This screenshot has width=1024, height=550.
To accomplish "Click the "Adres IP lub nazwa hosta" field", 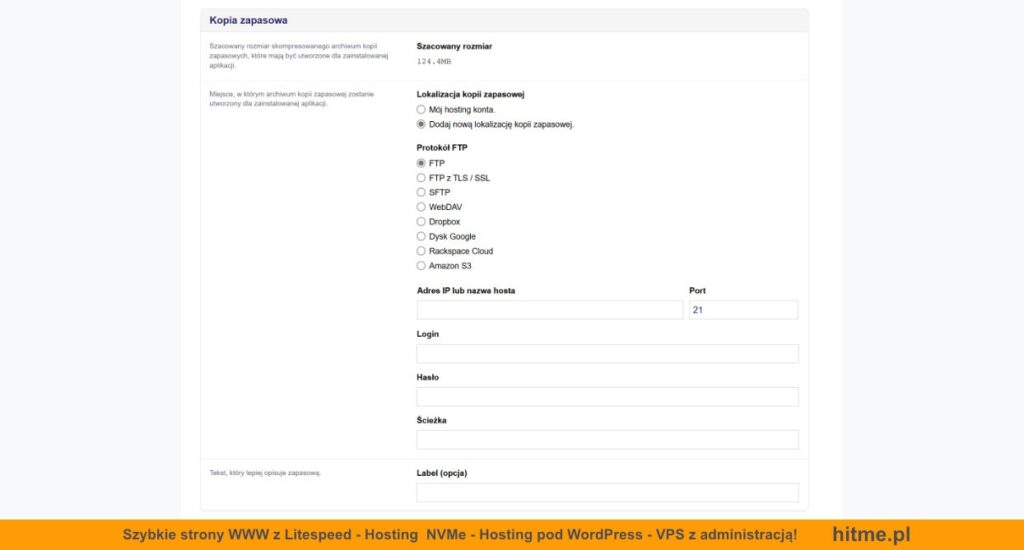I will coord(549,310).
